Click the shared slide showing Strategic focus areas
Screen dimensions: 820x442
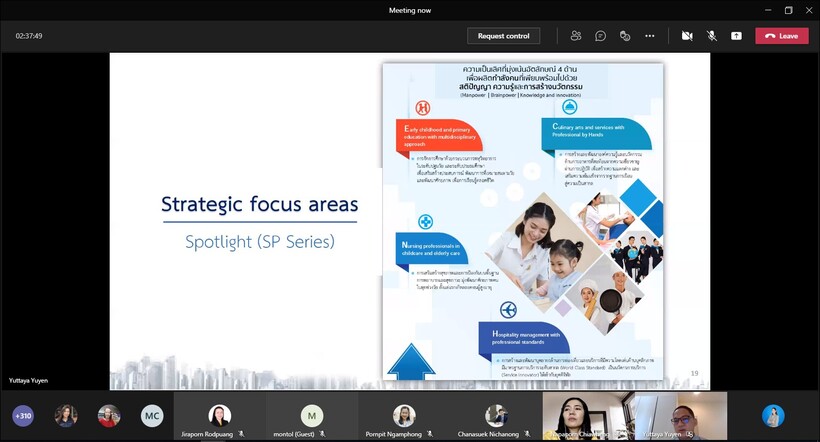[410, 220]
